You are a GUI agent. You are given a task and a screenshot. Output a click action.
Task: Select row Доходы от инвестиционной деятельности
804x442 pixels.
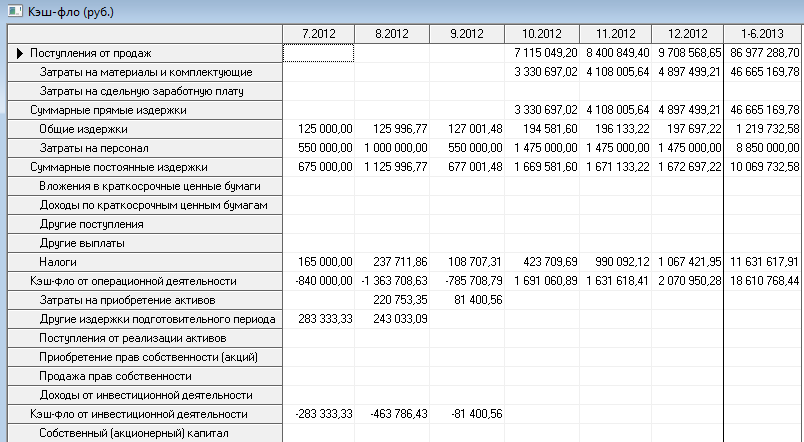[x=145, y=395]
